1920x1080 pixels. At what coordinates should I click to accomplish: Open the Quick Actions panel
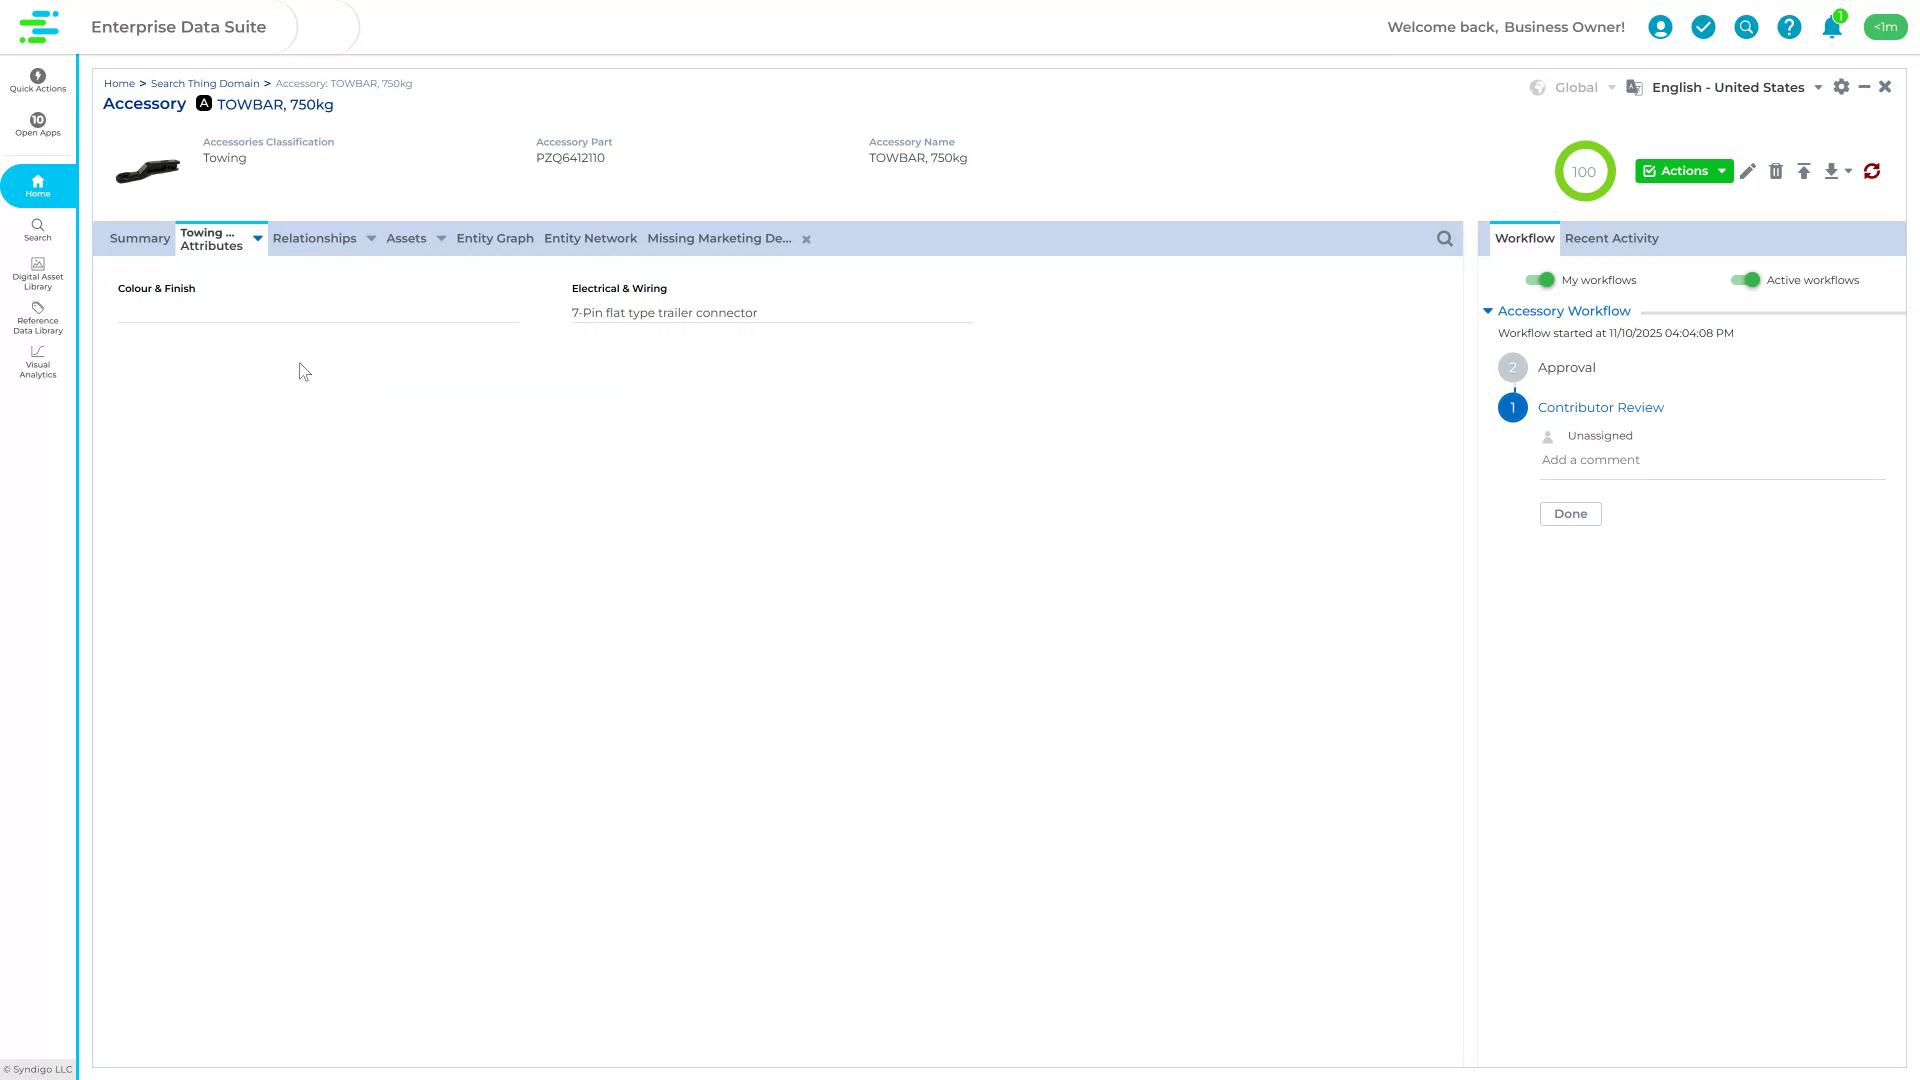pos(37,80)
